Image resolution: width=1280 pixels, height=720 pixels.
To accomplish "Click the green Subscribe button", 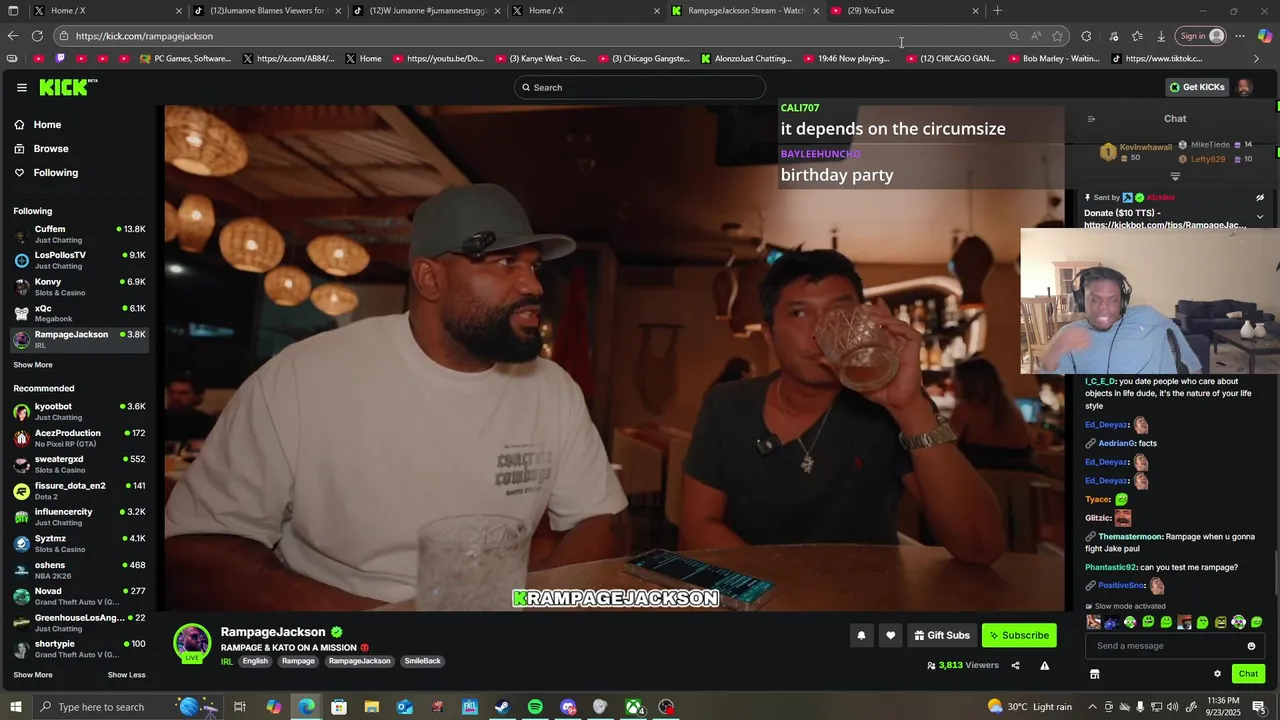I will 1019,635.
